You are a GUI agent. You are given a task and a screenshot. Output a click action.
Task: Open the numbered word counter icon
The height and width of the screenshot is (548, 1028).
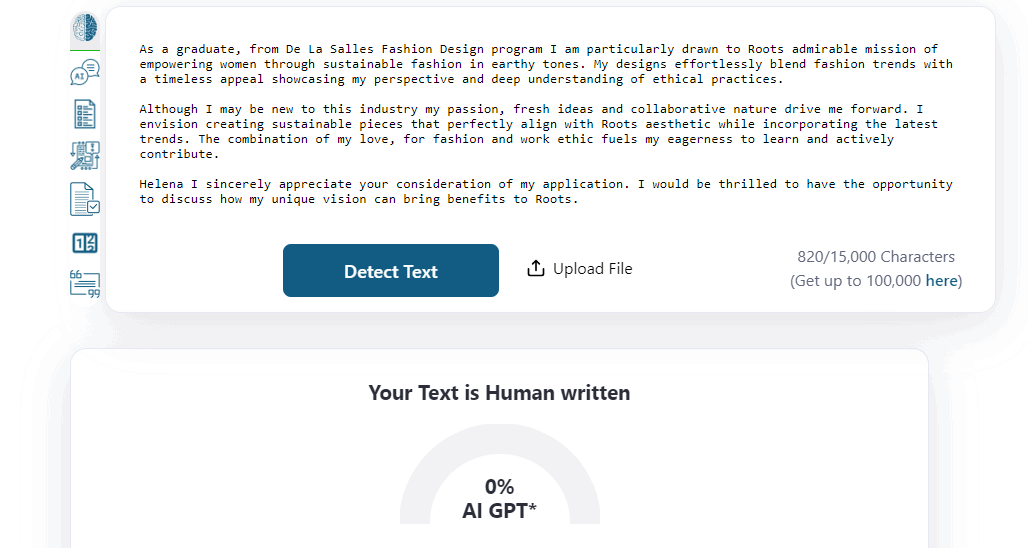[85, 243]
